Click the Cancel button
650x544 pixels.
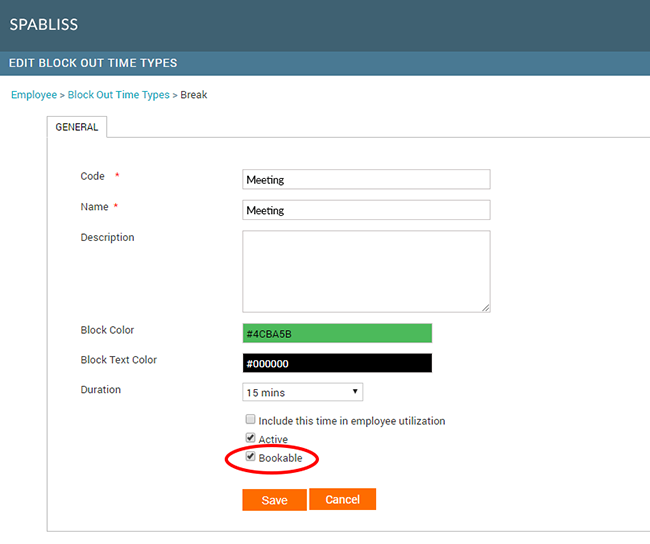coord(342,499)
